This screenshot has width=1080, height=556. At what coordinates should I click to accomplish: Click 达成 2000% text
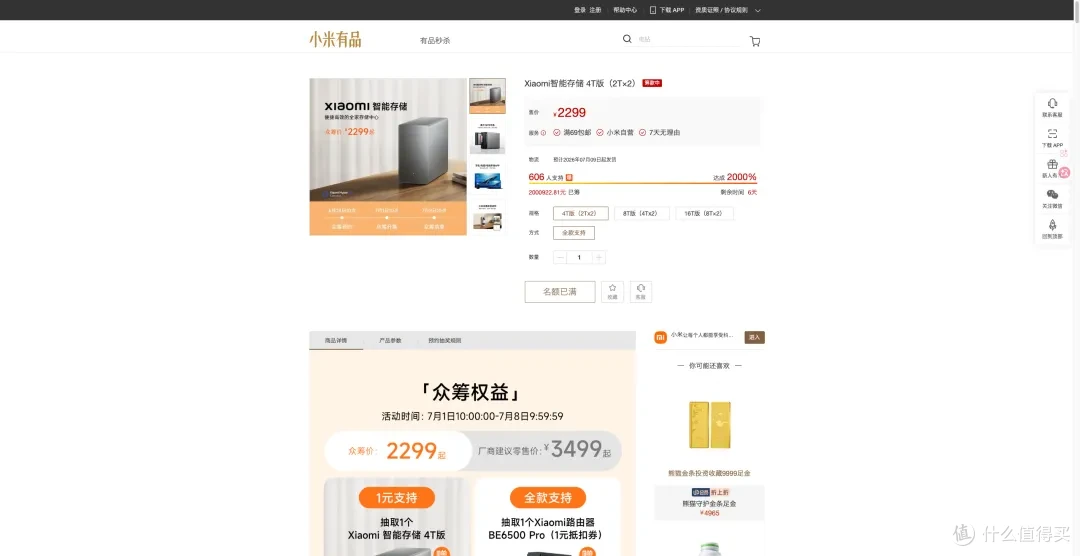[x=734, y=177]
